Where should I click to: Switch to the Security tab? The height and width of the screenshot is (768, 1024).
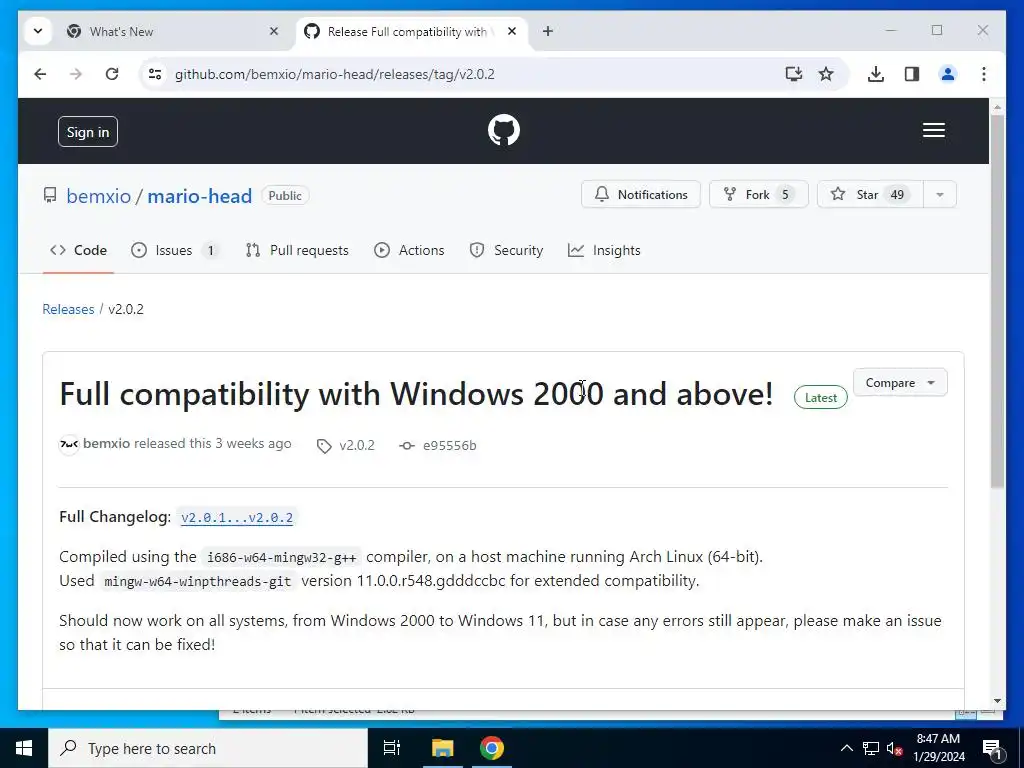coord(506,251)
